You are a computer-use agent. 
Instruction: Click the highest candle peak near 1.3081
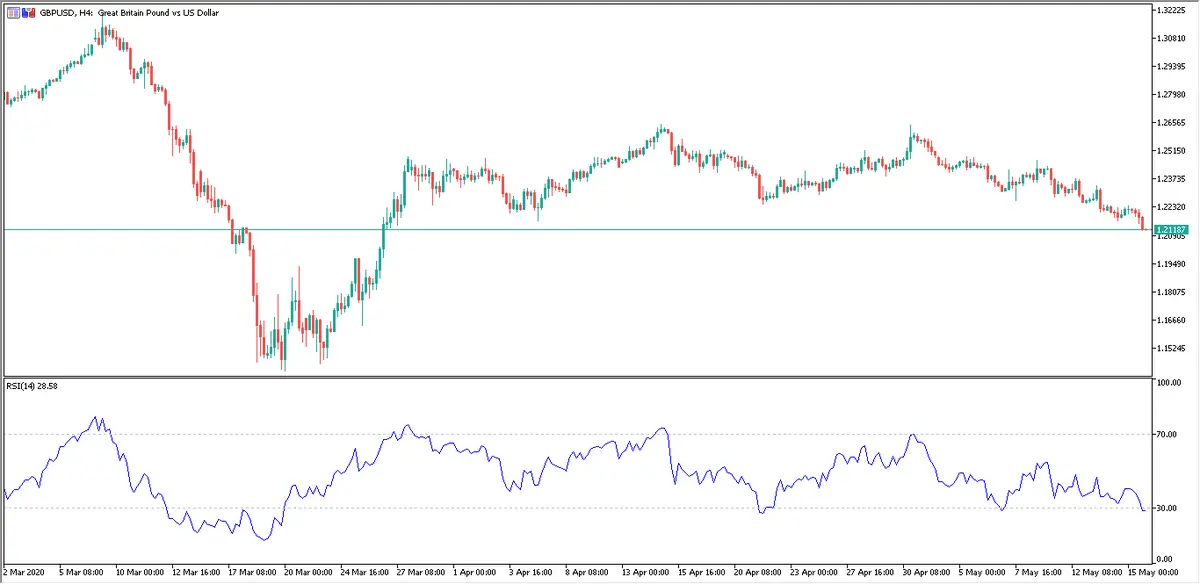(x=103, y=28)
